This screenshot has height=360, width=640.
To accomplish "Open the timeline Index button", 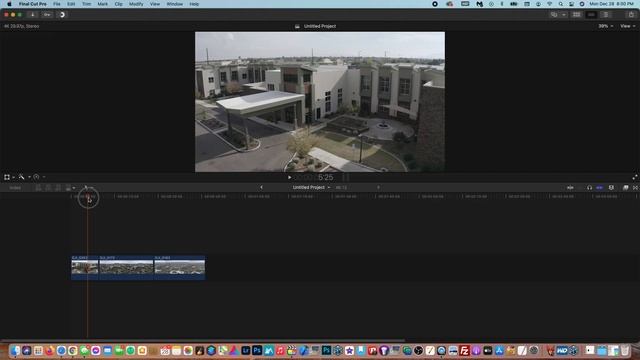I will [15, 188].
